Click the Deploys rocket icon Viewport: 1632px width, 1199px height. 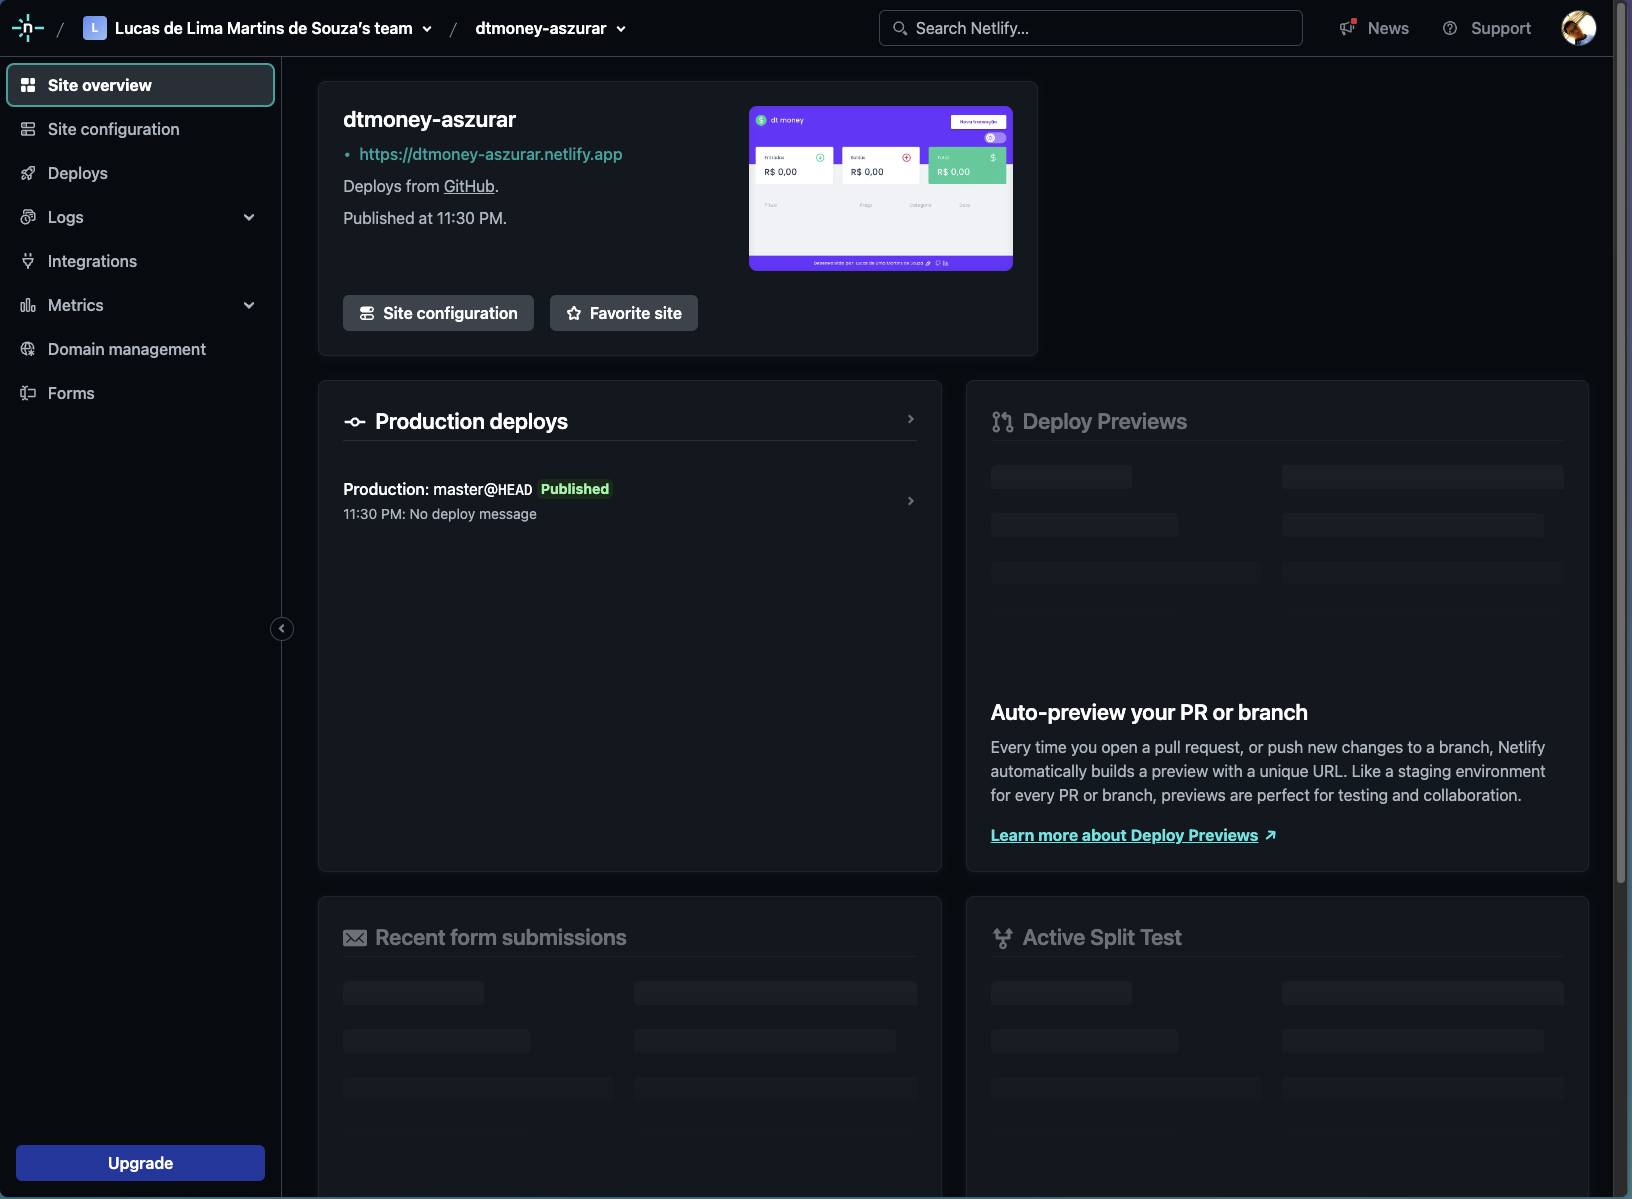pos(28,173)
